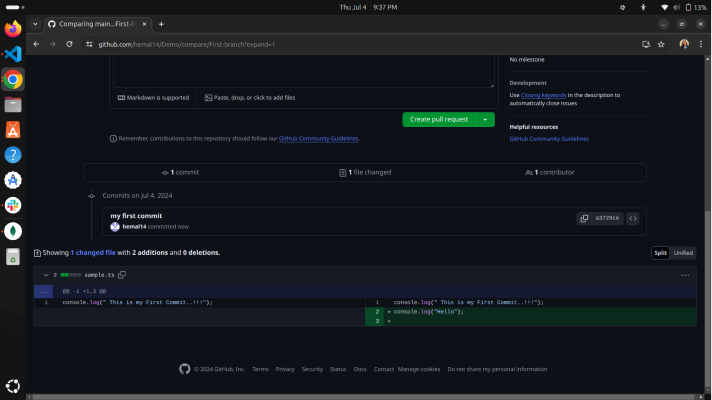Open the Help icon in dock
This screenshot has width=712, height=400.
point(13,155)
